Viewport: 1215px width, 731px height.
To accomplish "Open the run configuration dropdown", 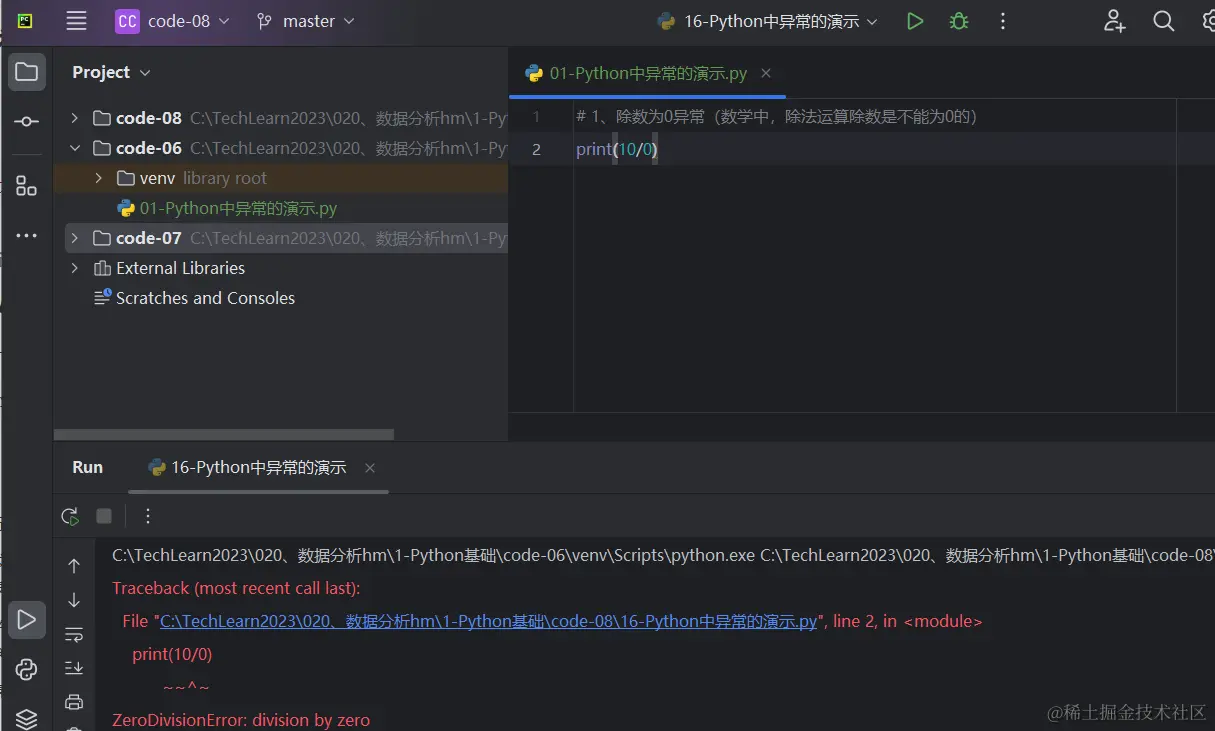I will tap(766, 20).
